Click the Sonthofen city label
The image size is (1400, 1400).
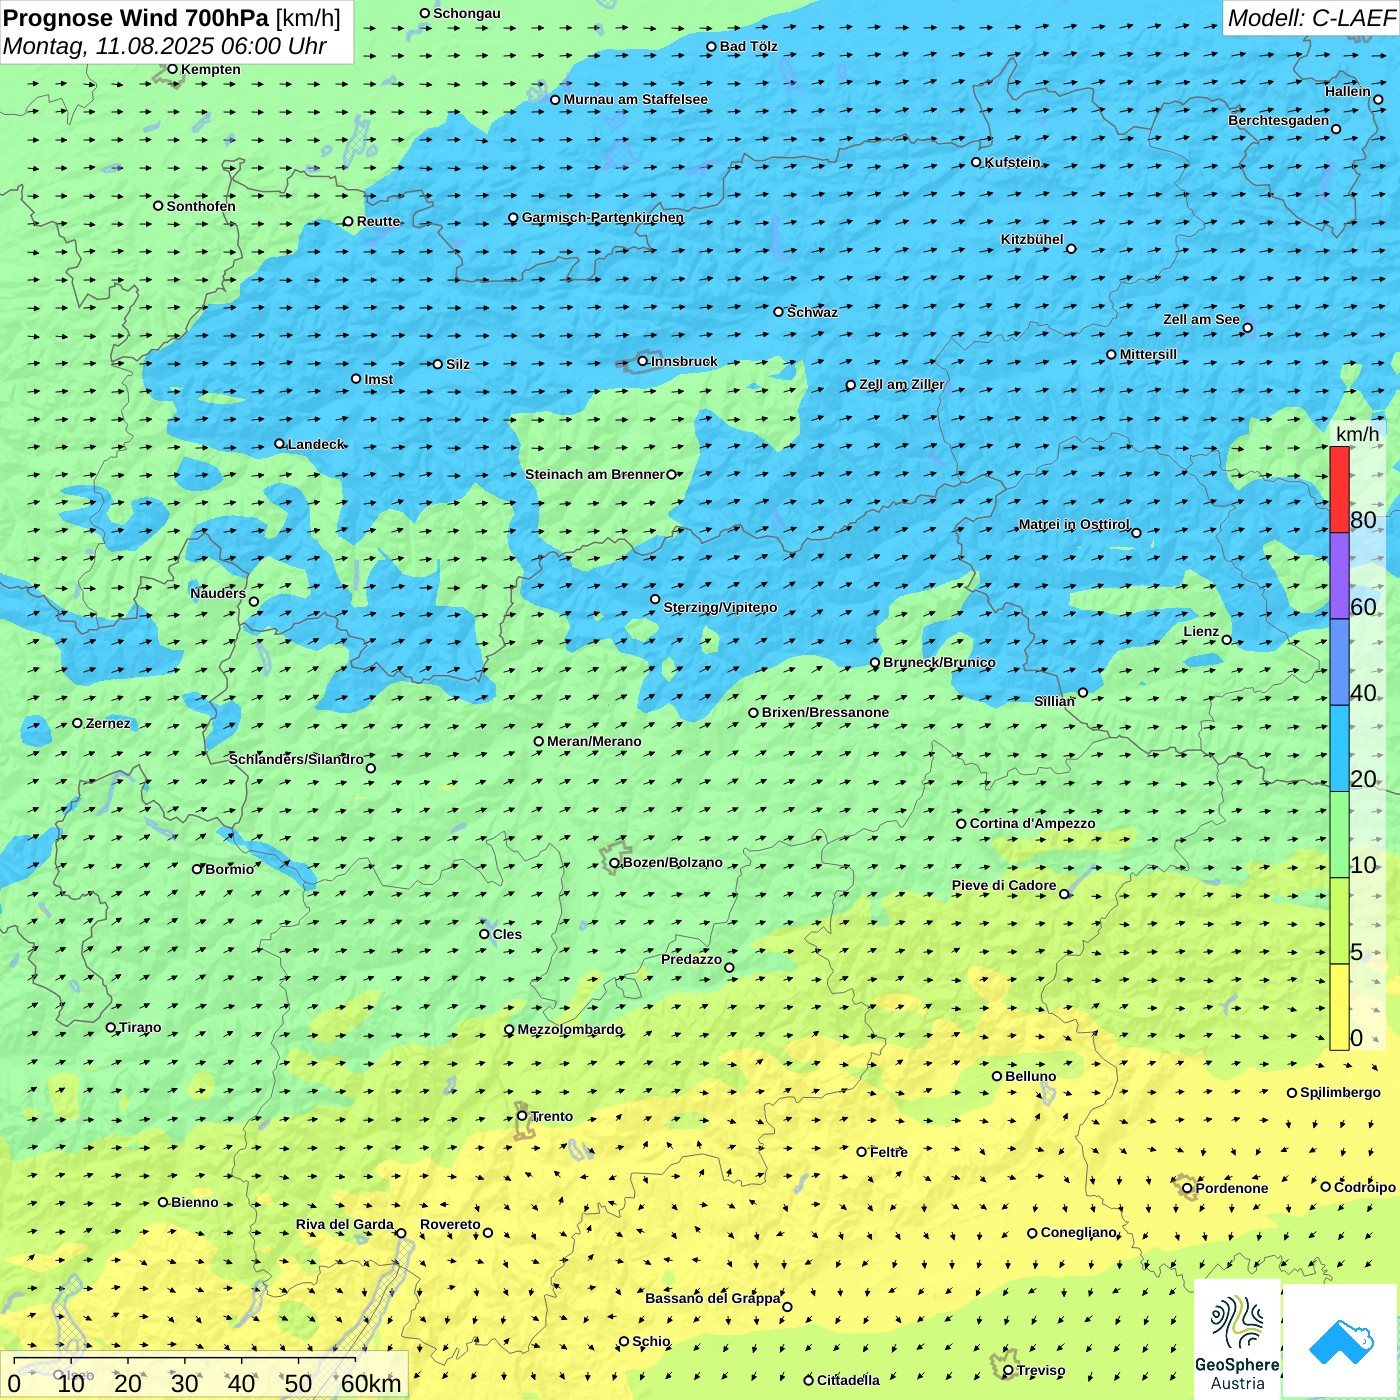coord(201,206)
